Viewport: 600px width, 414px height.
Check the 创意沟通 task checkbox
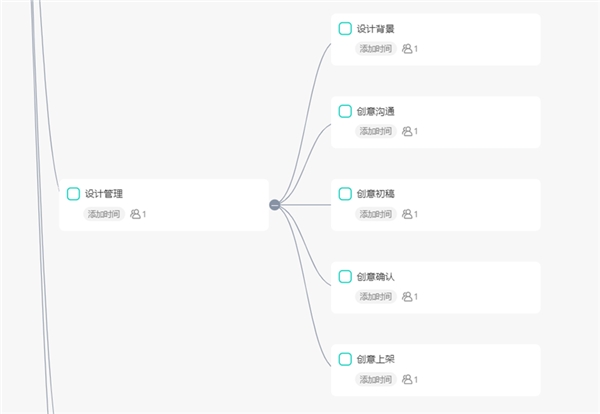tap(345, 111)
